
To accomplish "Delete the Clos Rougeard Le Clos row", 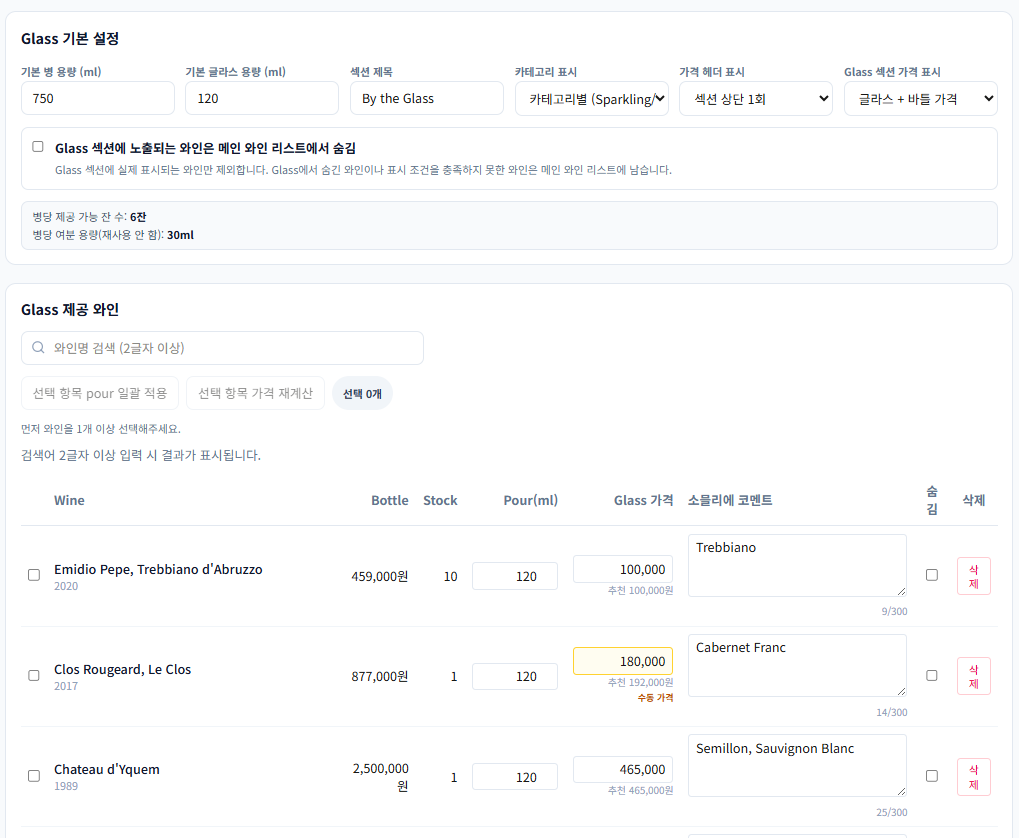I will tap(974, 676).
